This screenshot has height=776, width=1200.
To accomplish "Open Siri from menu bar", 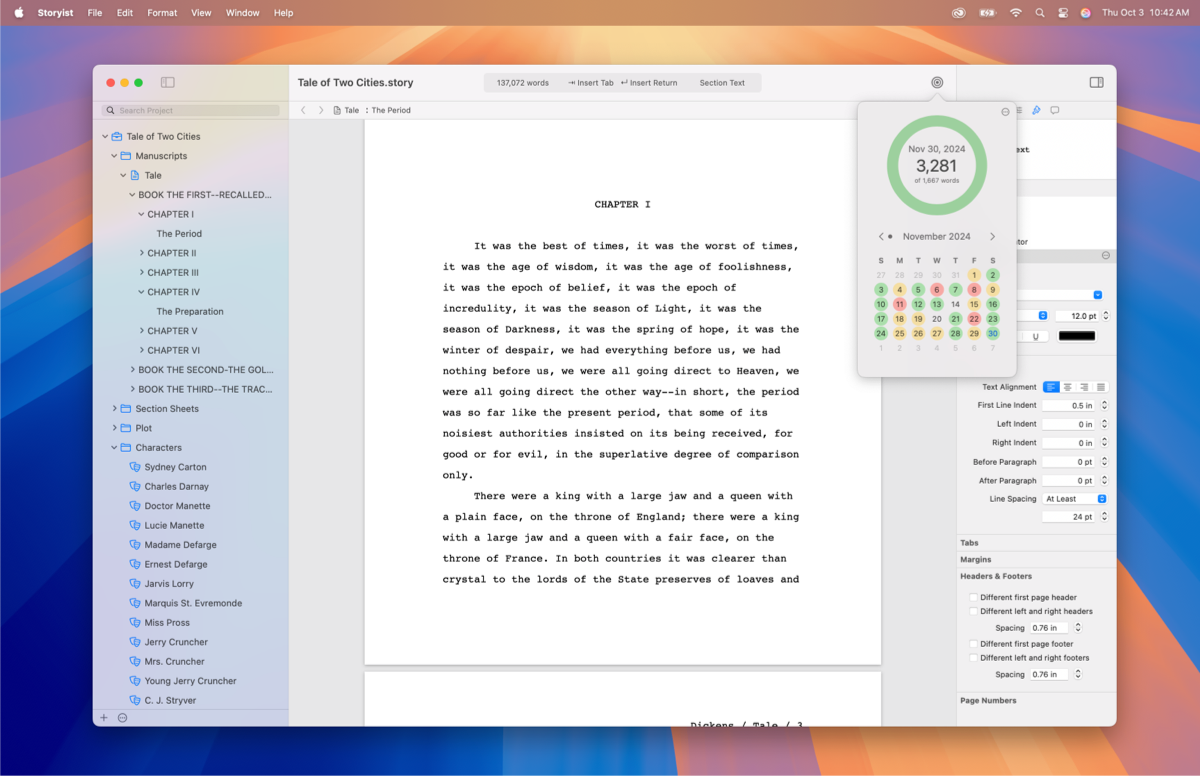I will coord(1085,13).
